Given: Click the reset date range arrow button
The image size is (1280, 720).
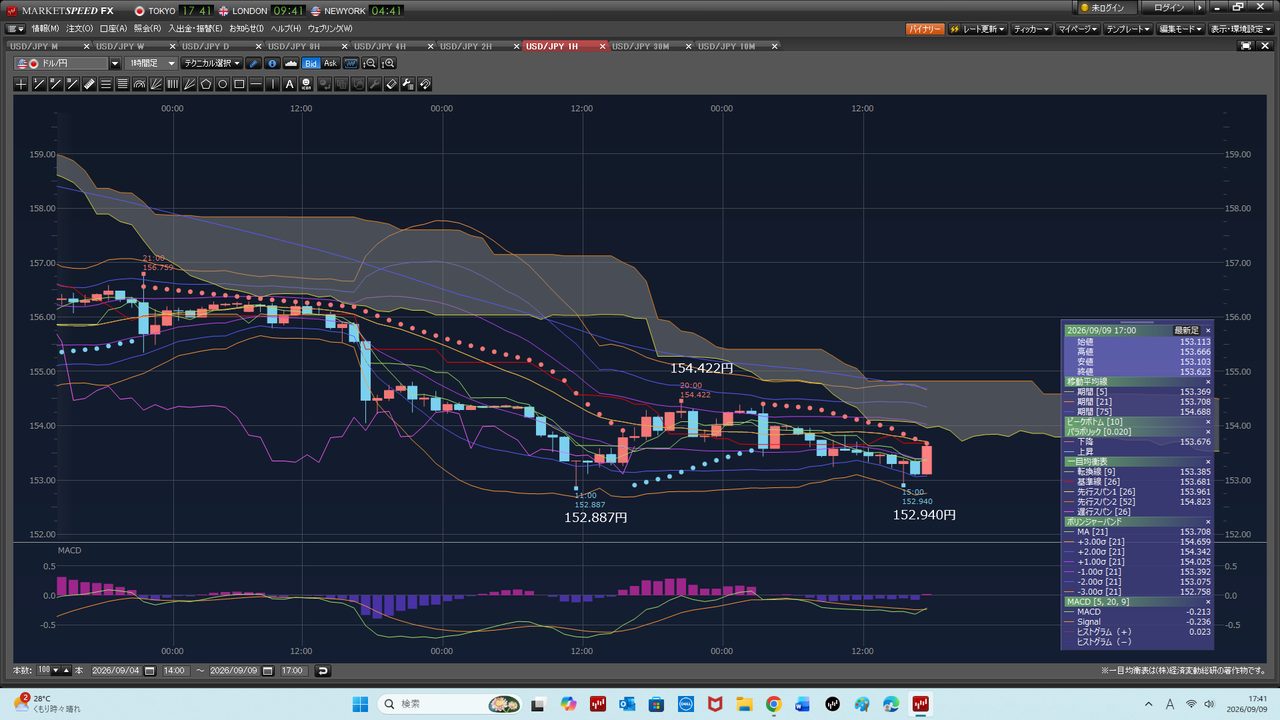Looking at the screenshot, I should click(x=323, y=670).
